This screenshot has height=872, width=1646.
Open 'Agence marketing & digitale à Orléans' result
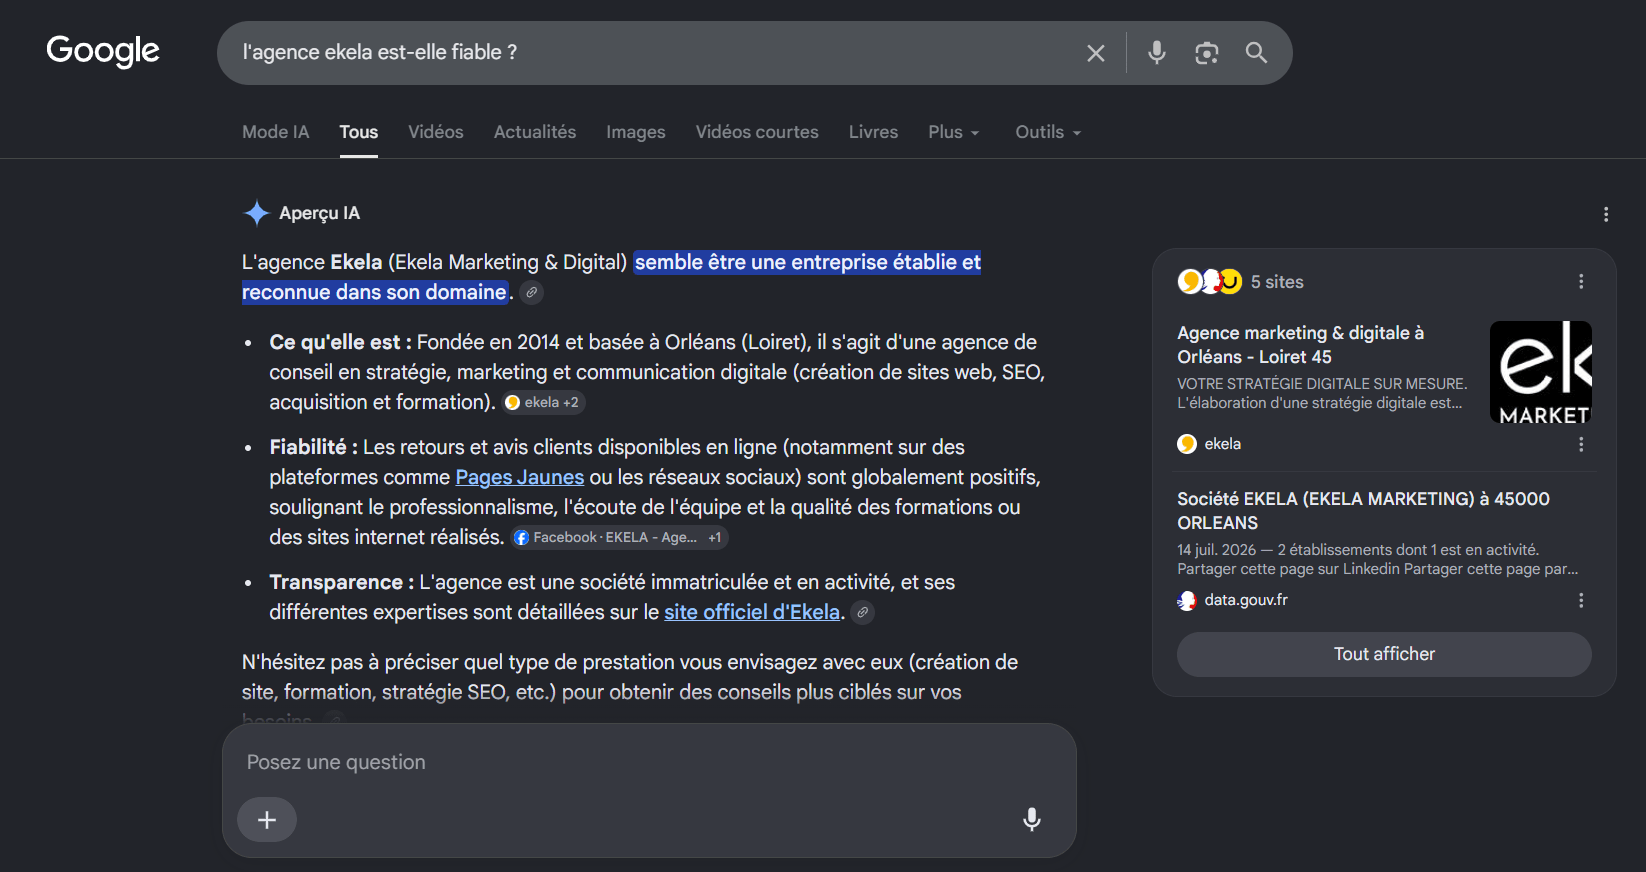(1301, 345)
